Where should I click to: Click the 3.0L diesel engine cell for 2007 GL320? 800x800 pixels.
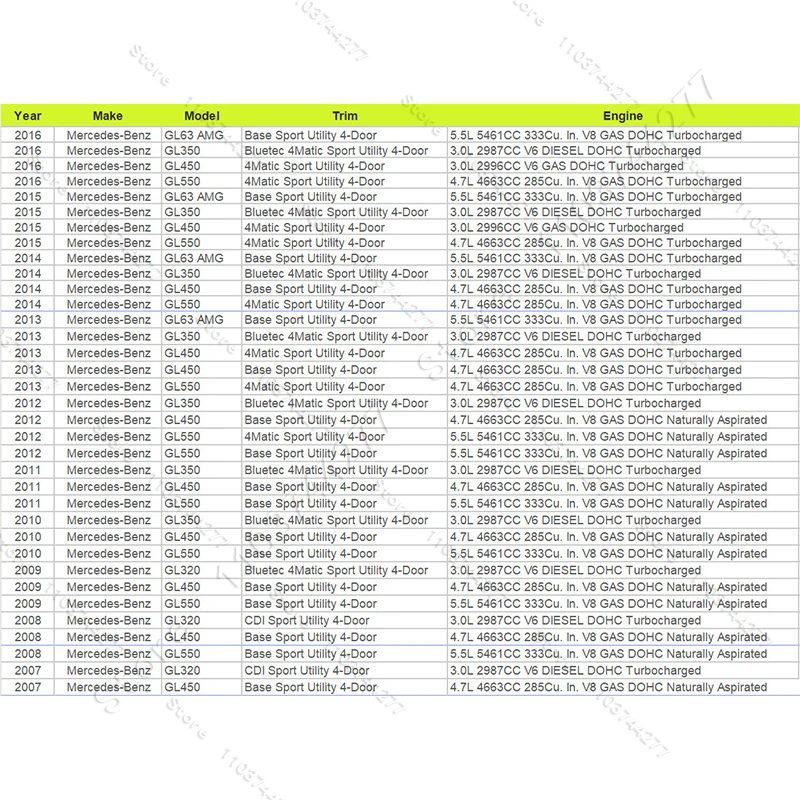pyautogui.click(x=623, y=670)
